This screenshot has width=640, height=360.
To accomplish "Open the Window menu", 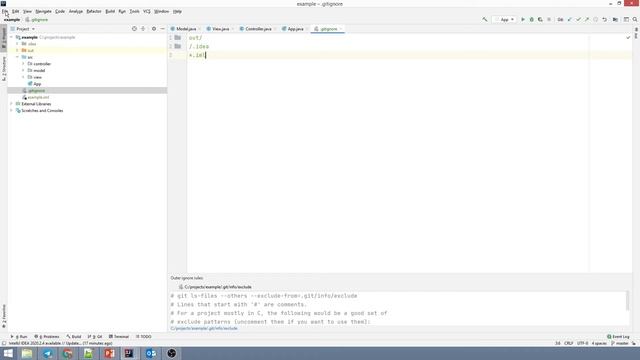I will click(161, 11).
